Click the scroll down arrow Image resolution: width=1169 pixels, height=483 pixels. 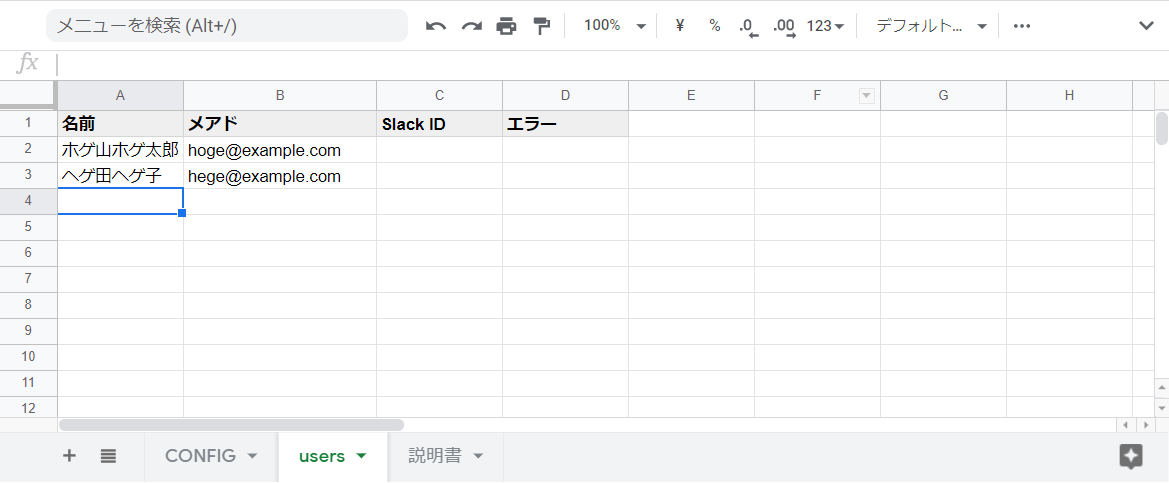tap(1162, 408)
